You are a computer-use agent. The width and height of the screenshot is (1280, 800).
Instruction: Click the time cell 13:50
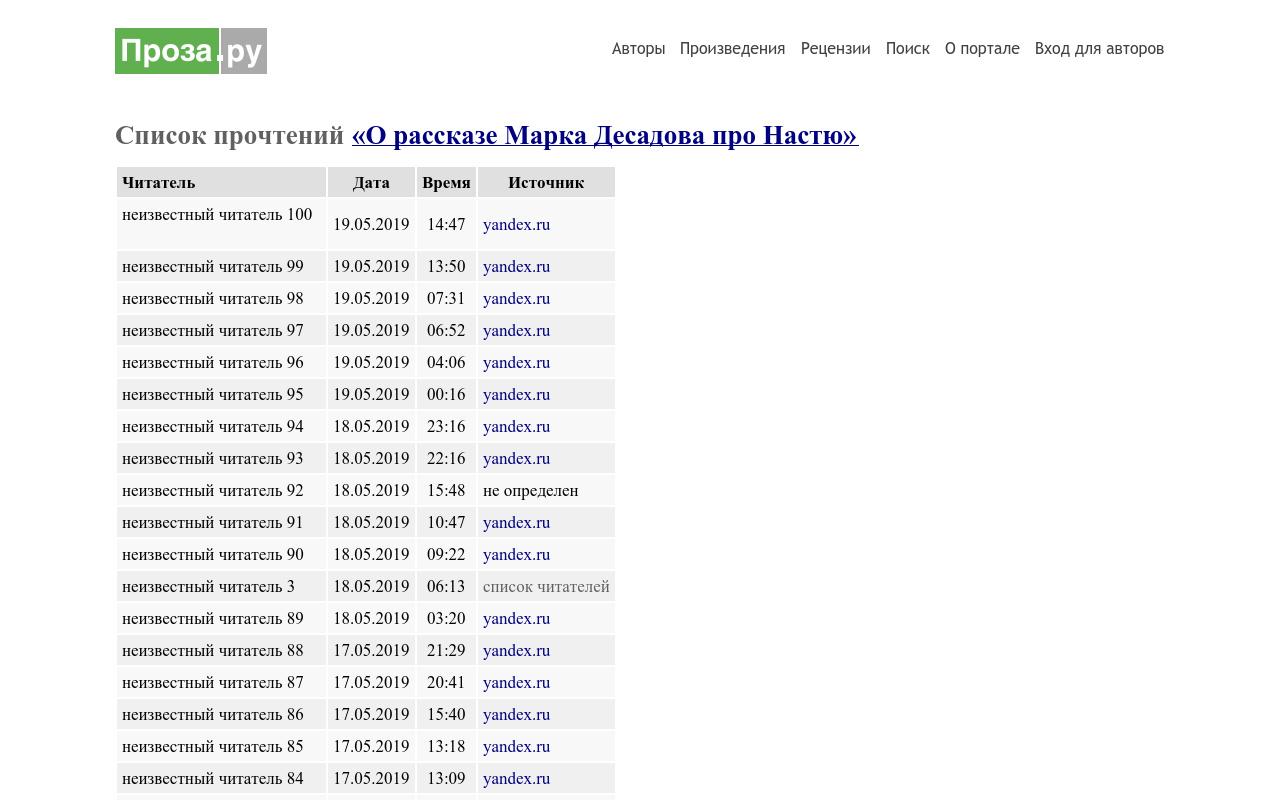[446, 266]
